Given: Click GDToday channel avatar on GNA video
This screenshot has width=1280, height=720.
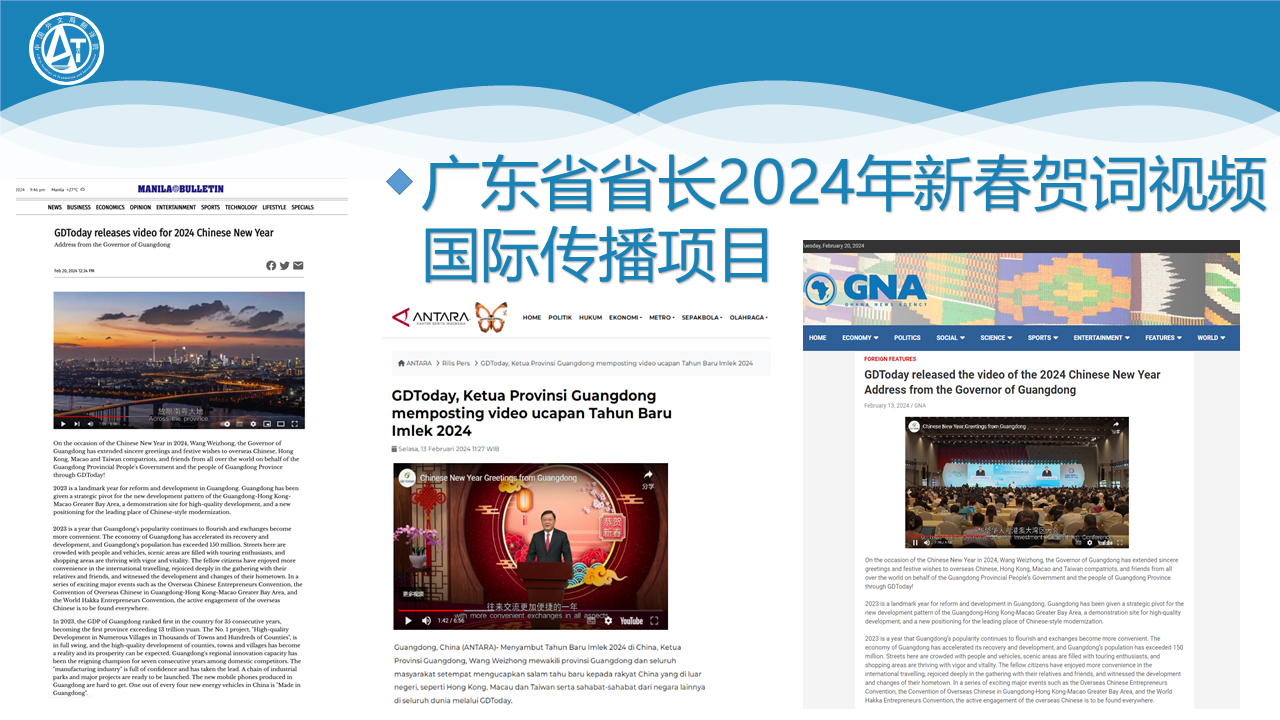Looking at the screenshot, I should click(x=914, y=427).
